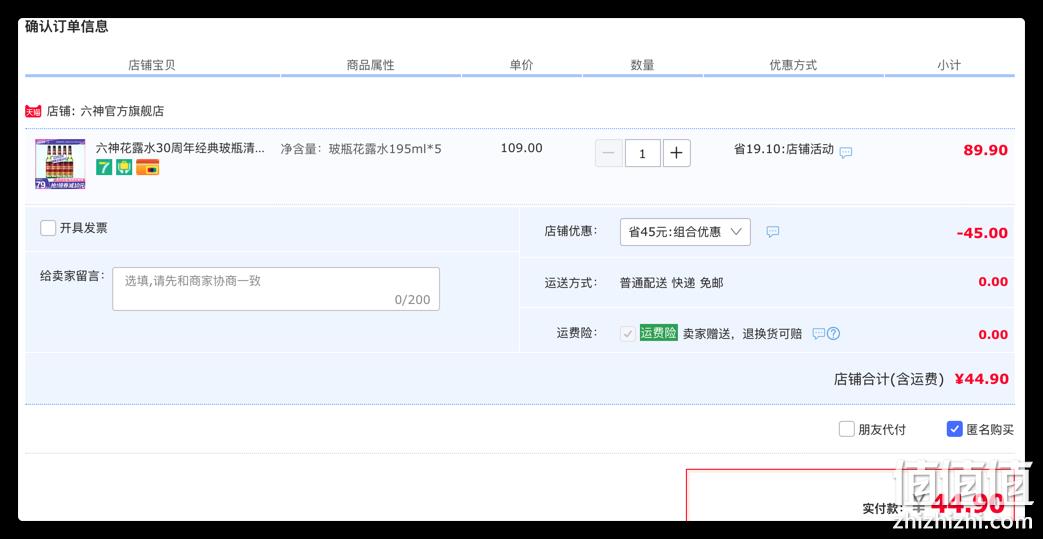Click the 店铺宝贝 column header
This screenshot has width=1043, height=539.
(152, 65)
